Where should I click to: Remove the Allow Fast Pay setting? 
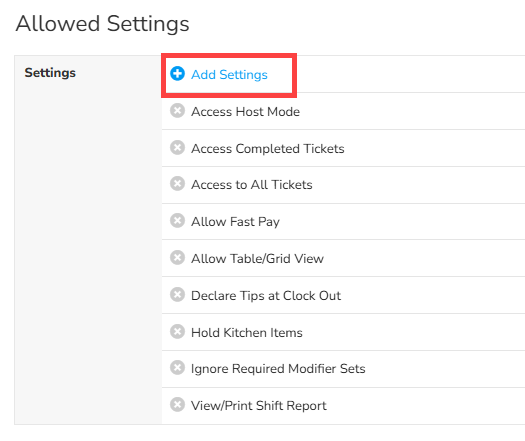click(x=177, y=221)
